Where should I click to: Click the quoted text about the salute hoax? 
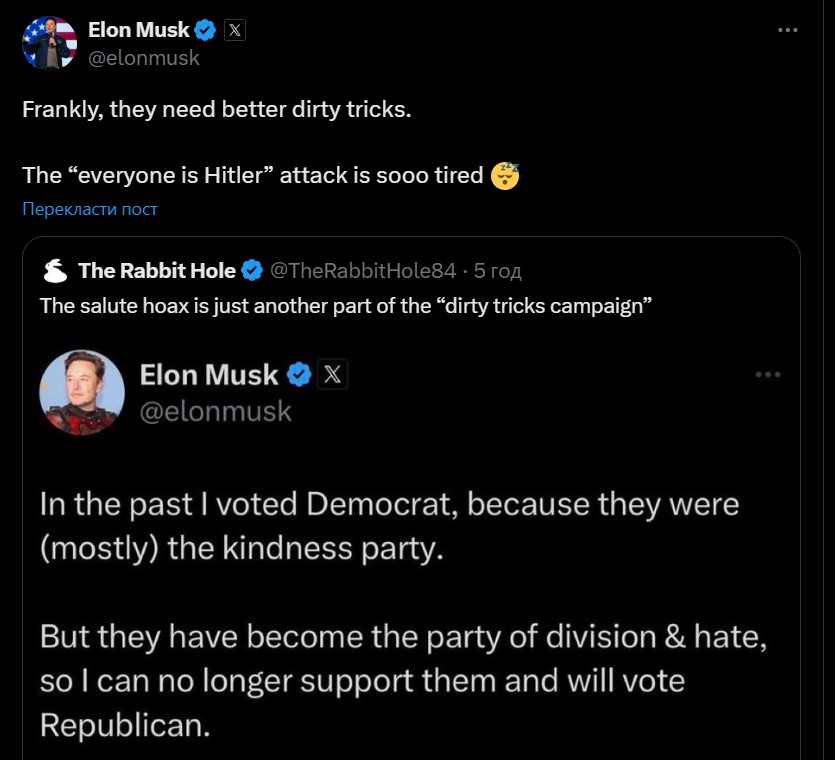point(346,305)
